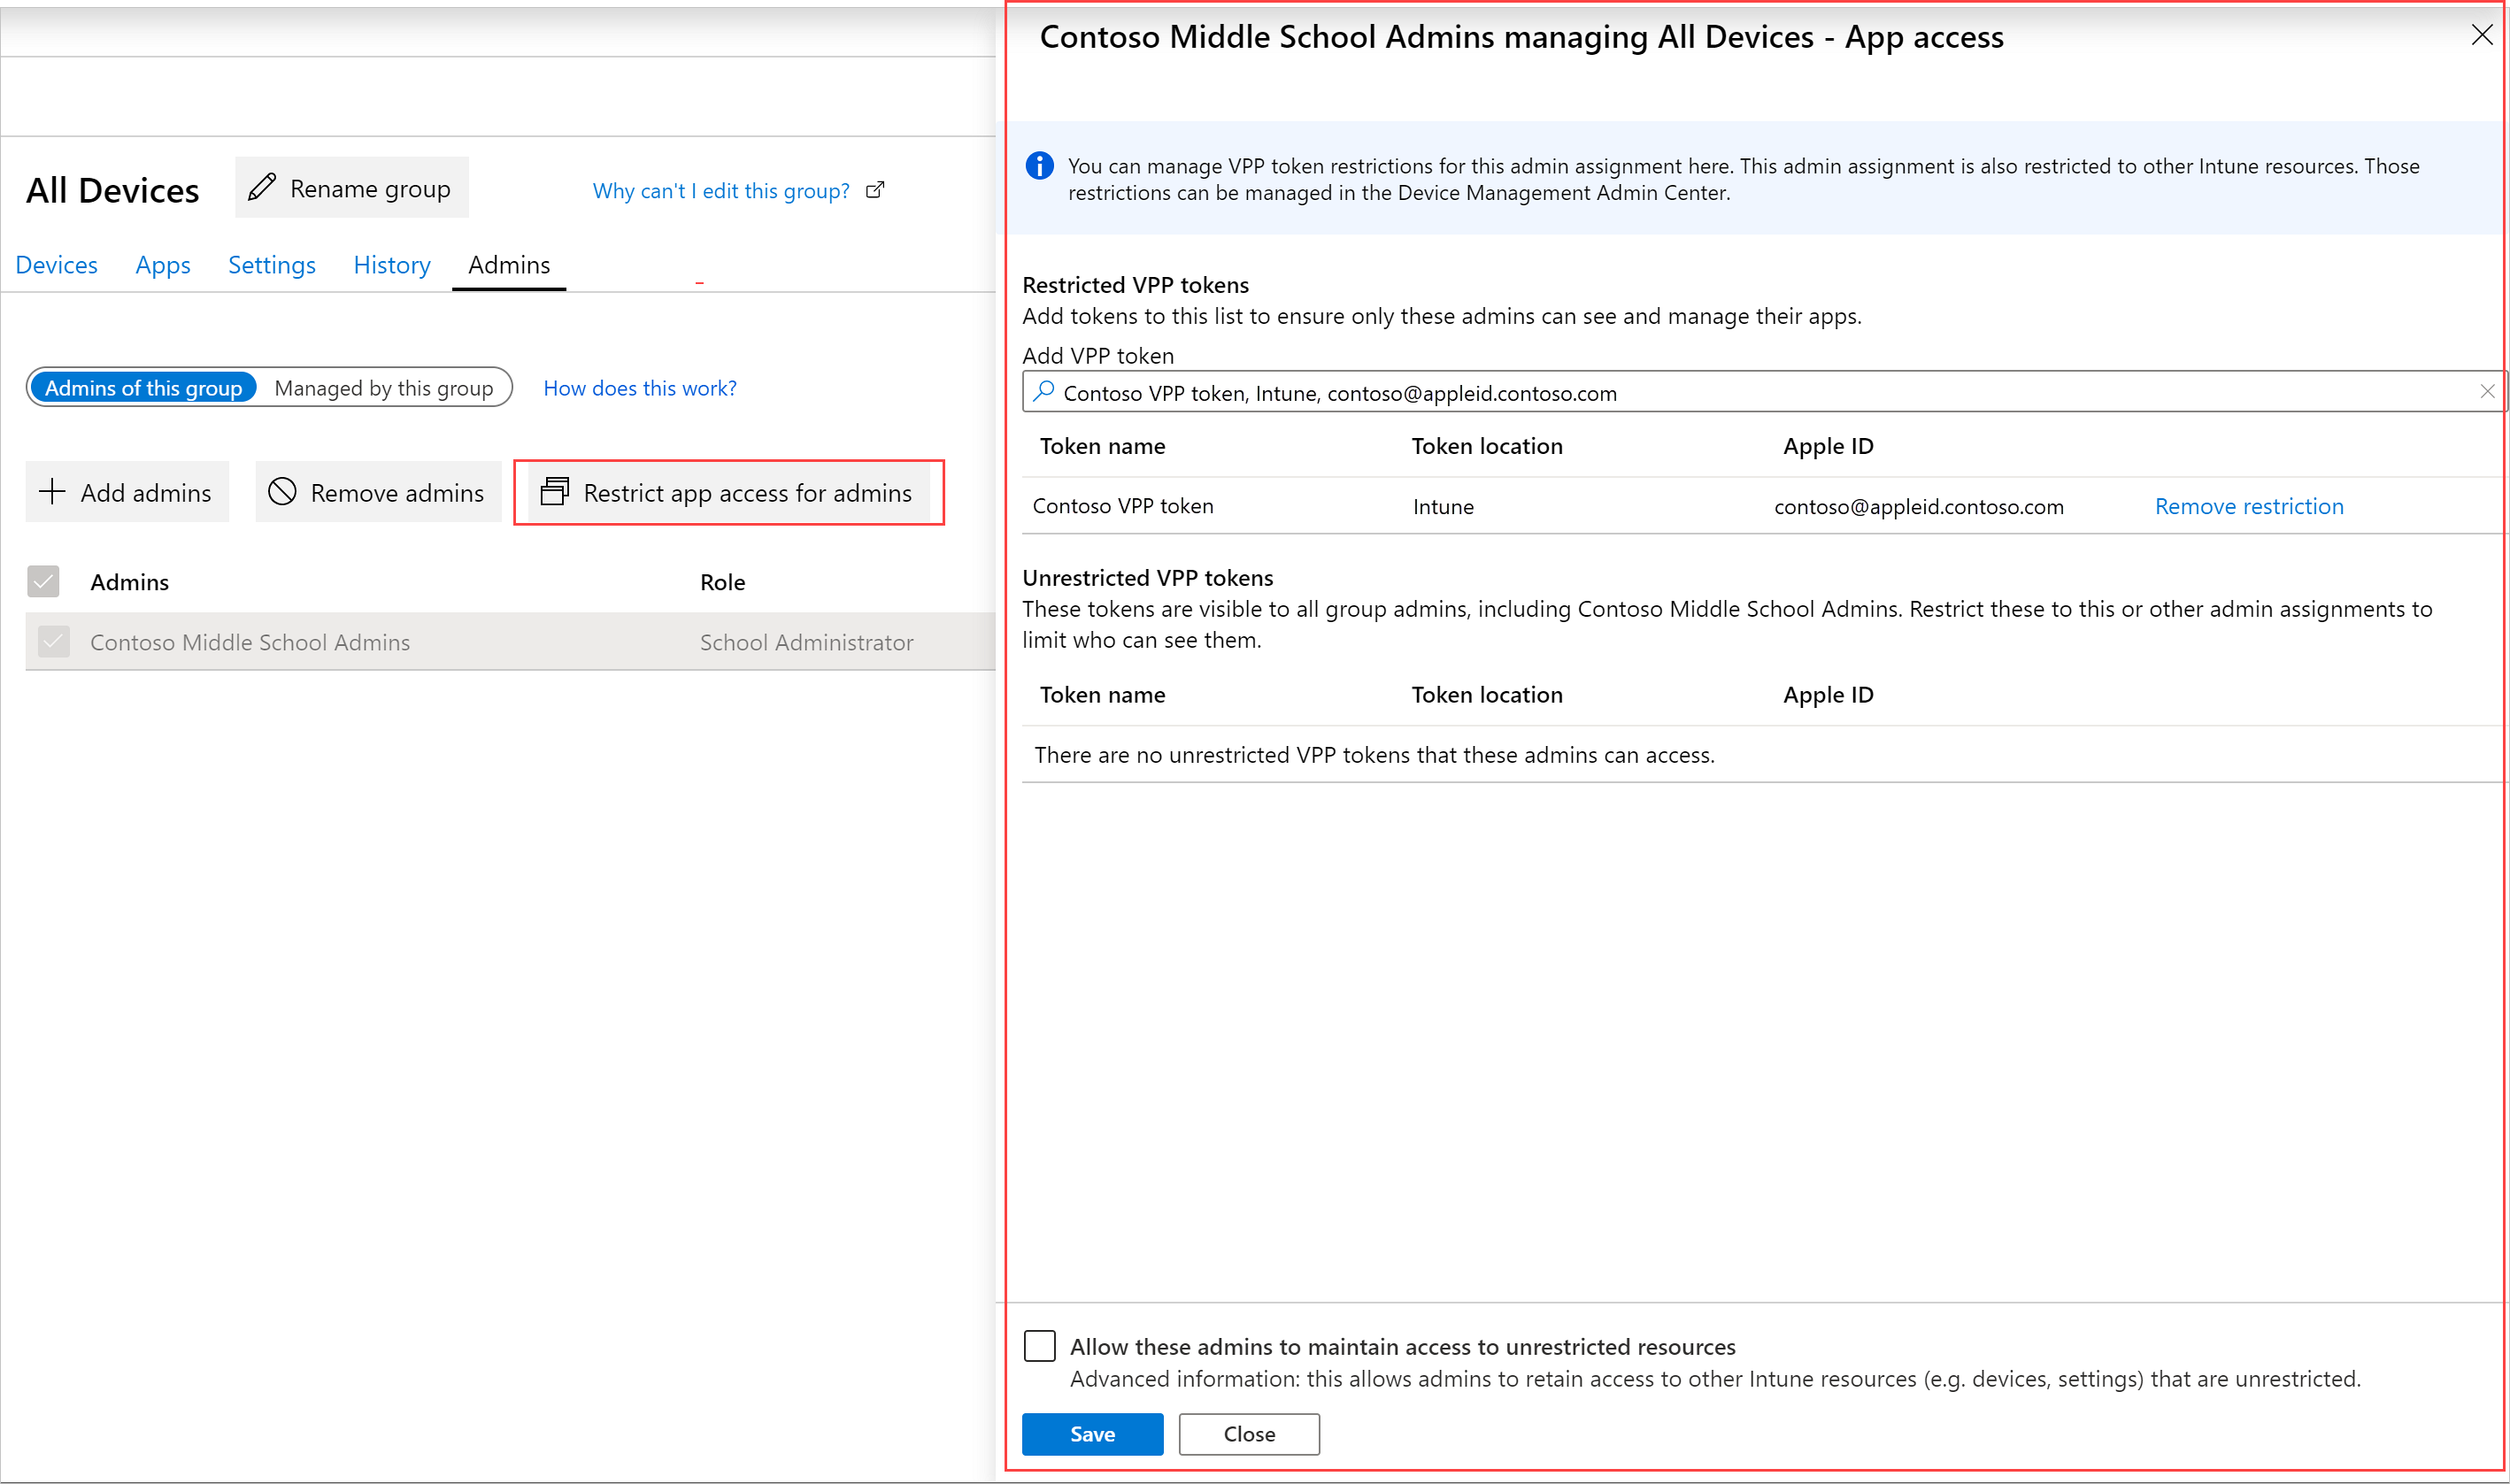The width and height of the screenshot is (2510, 1484).
Task: Click the Add admins button
Action: [x=127, y=492]
